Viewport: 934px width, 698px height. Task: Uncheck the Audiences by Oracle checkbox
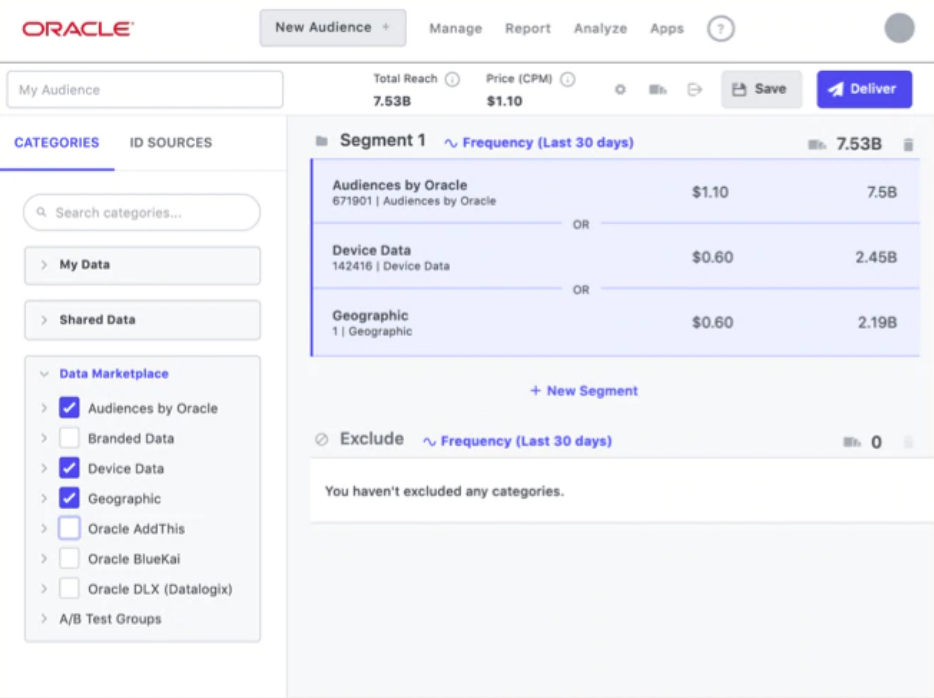pos(69,408)
